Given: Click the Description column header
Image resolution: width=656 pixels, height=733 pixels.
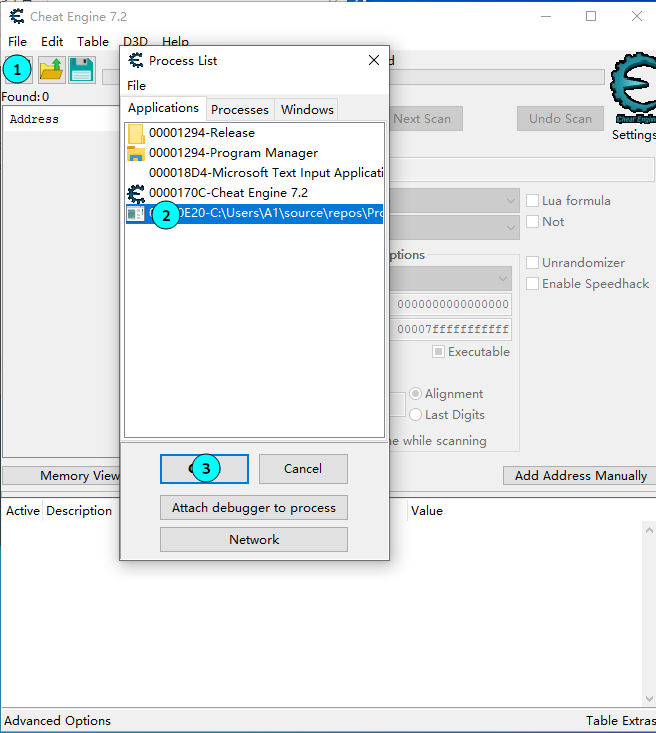Looking at the screenshot, I should (x=79, y=510).
